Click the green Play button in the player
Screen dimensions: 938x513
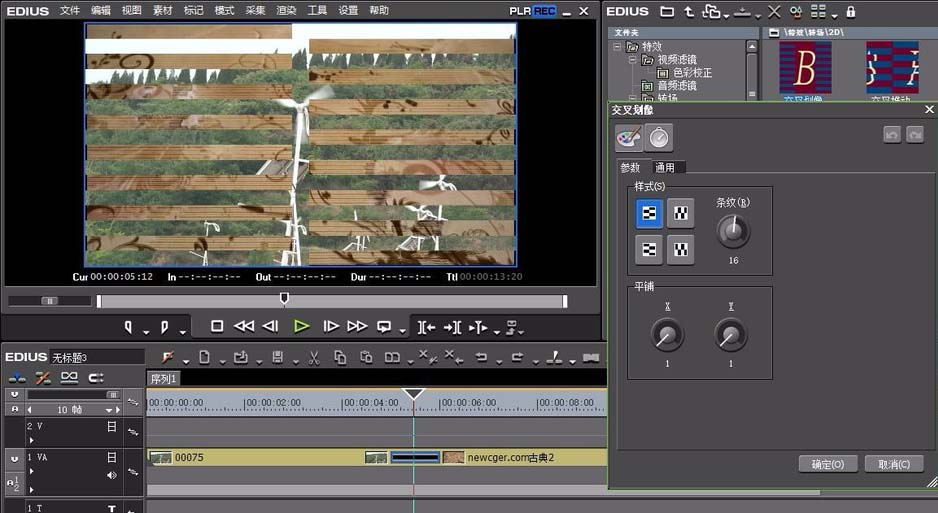301,326
